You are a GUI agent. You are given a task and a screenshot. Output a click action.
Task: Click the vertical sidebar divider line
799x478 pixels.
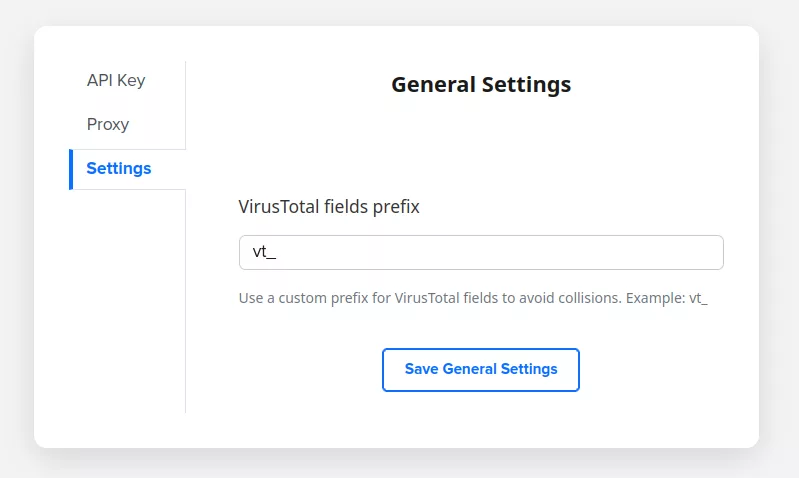[186, 300]
